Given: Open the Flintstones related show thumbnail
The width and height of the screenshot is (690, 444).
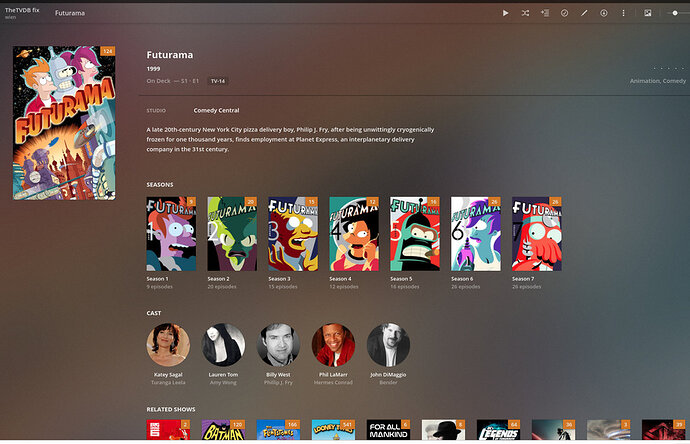Looking at the screenshot, I should coord(278,430).
